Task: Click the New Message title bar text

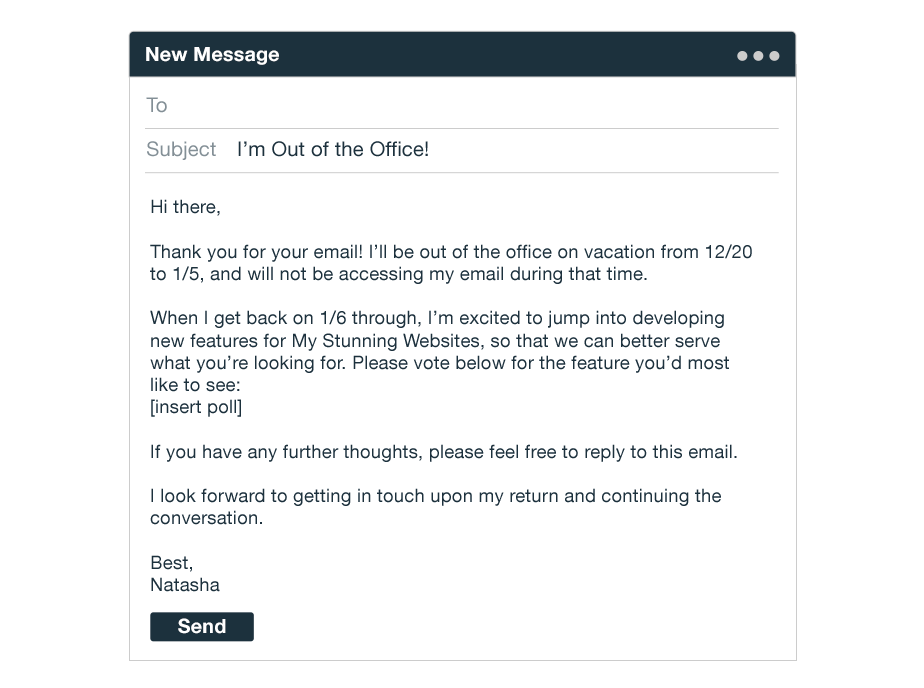Action: pos(212,54)
